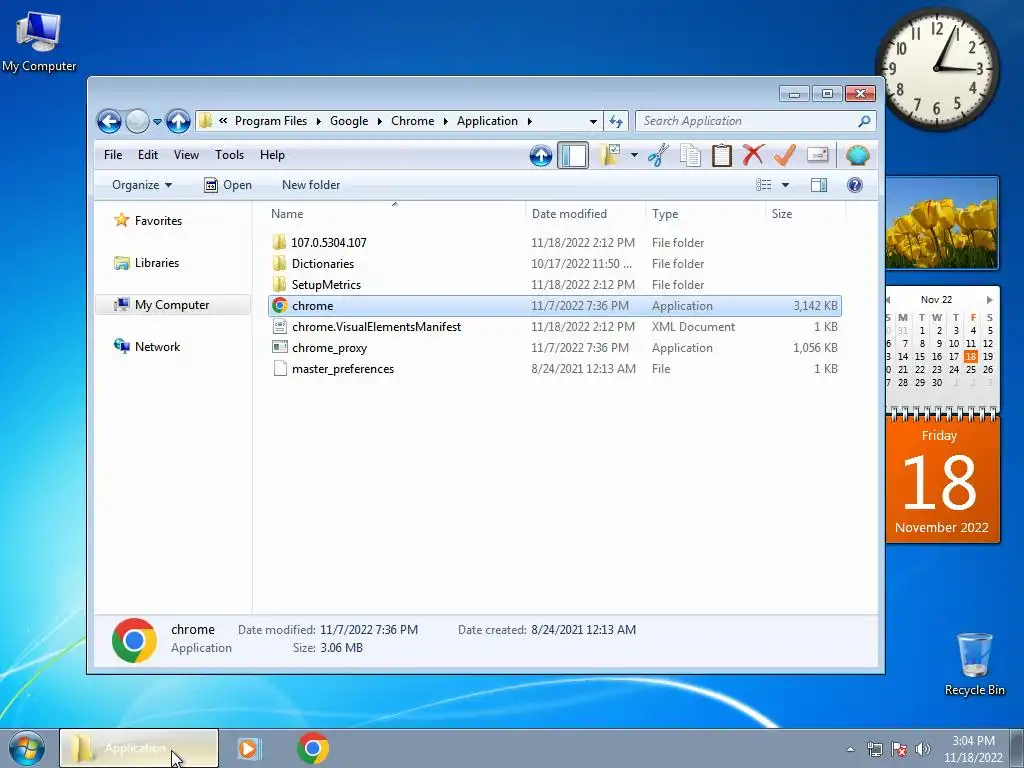Paste using the clipboard icon
This screenshot has width=1024, height=768.
click(722, 155)
